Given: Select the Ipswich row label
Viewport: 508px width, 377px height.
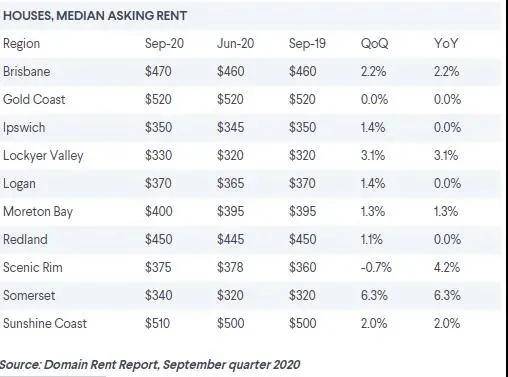Looking at the screenshot, I should [x=24, y=128].
